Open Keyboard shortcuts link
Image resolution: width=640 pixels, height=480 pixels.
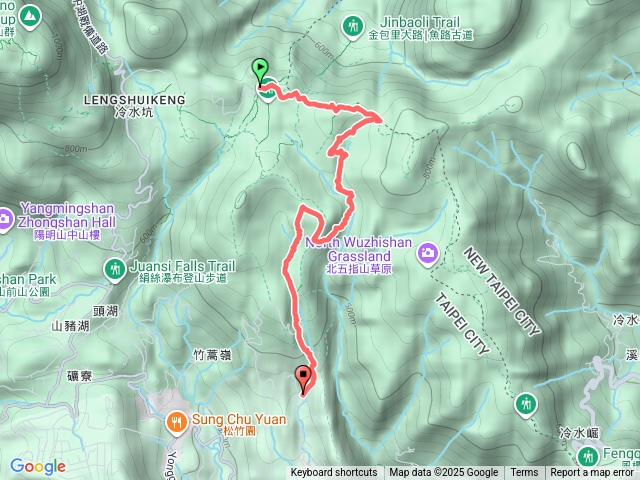coord(334,473)
